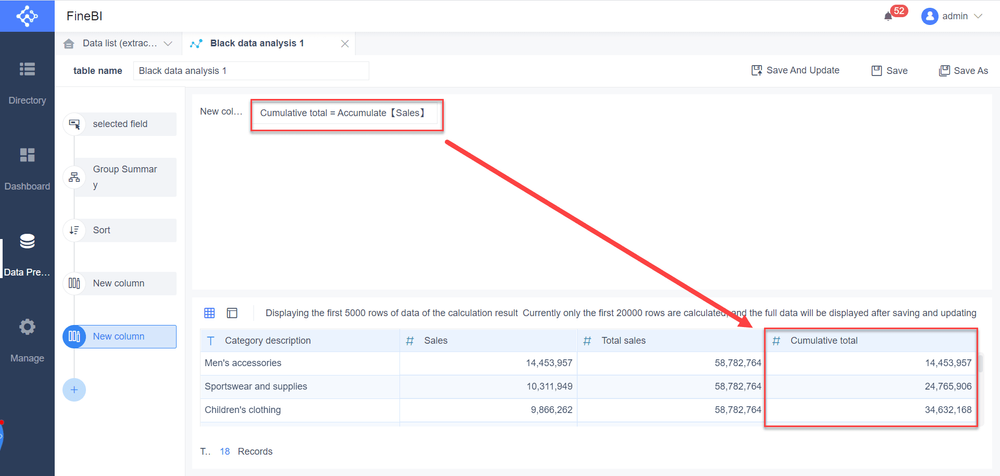This screenshot has height=476, width=1000.
Task: Click the table name input field
Action: point(250,71)
